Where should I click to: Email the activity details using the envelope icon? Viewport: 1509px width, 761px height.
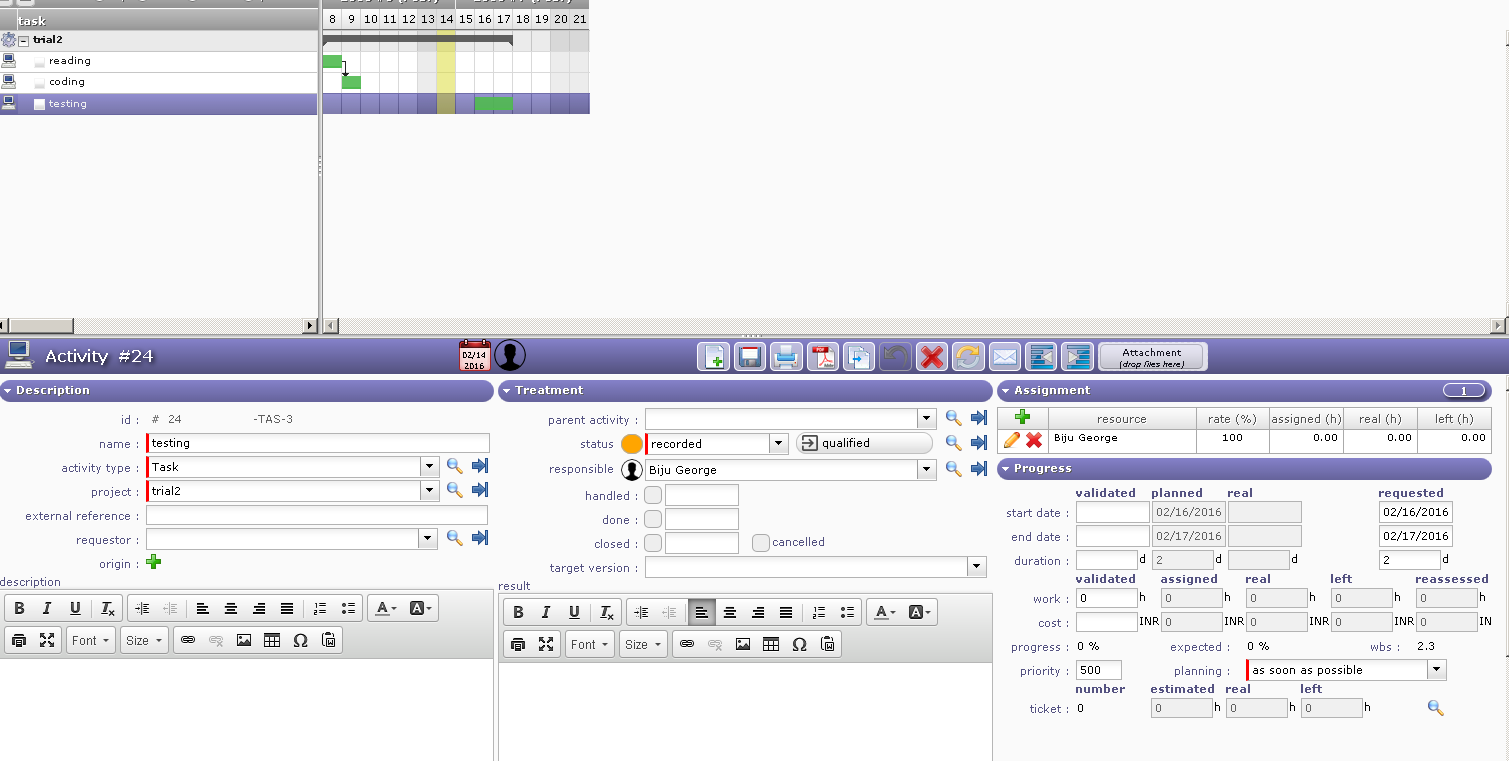point(1004,357)
